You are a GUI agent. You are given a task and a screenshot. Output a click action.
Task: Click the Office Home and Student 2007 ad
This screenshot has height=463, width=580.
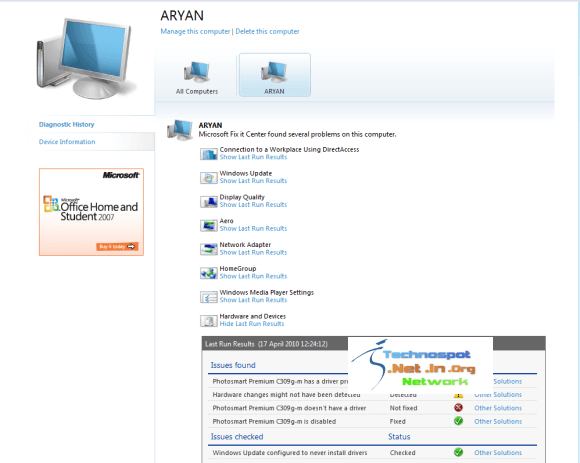point(91,212)
